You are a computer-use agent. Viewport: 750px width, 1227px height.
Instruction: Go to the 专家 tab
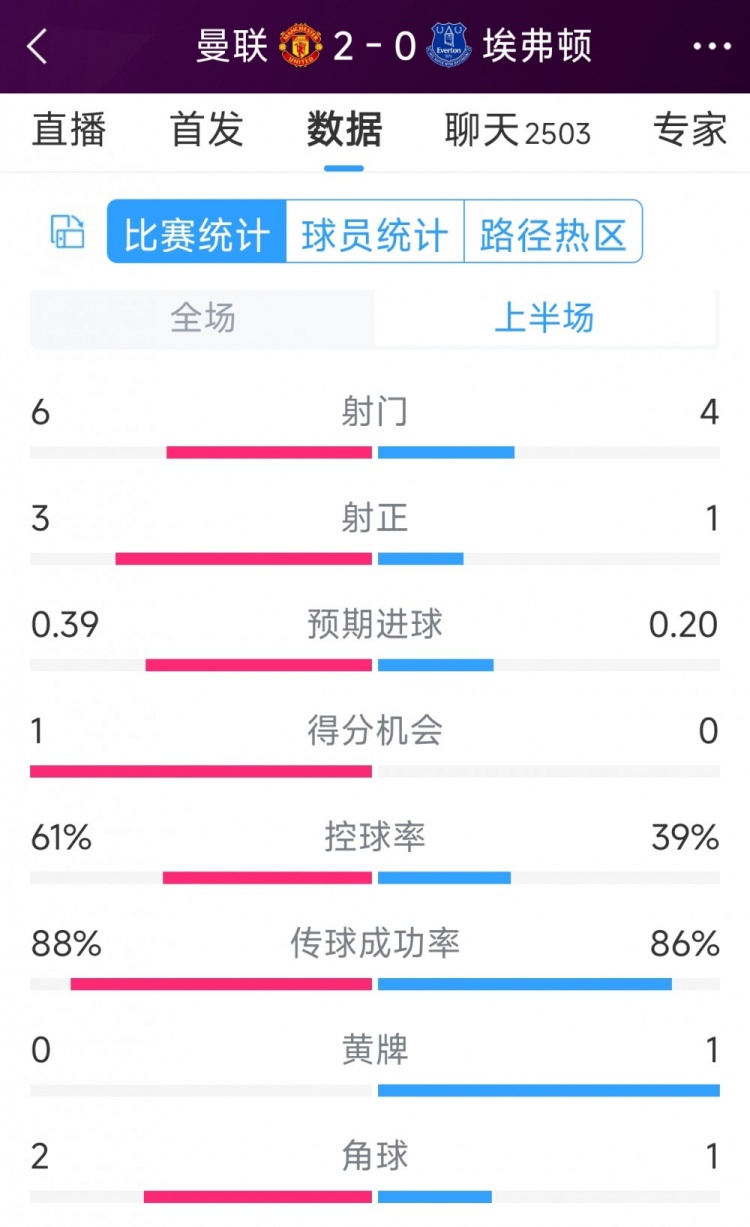[x=690, y=130]
